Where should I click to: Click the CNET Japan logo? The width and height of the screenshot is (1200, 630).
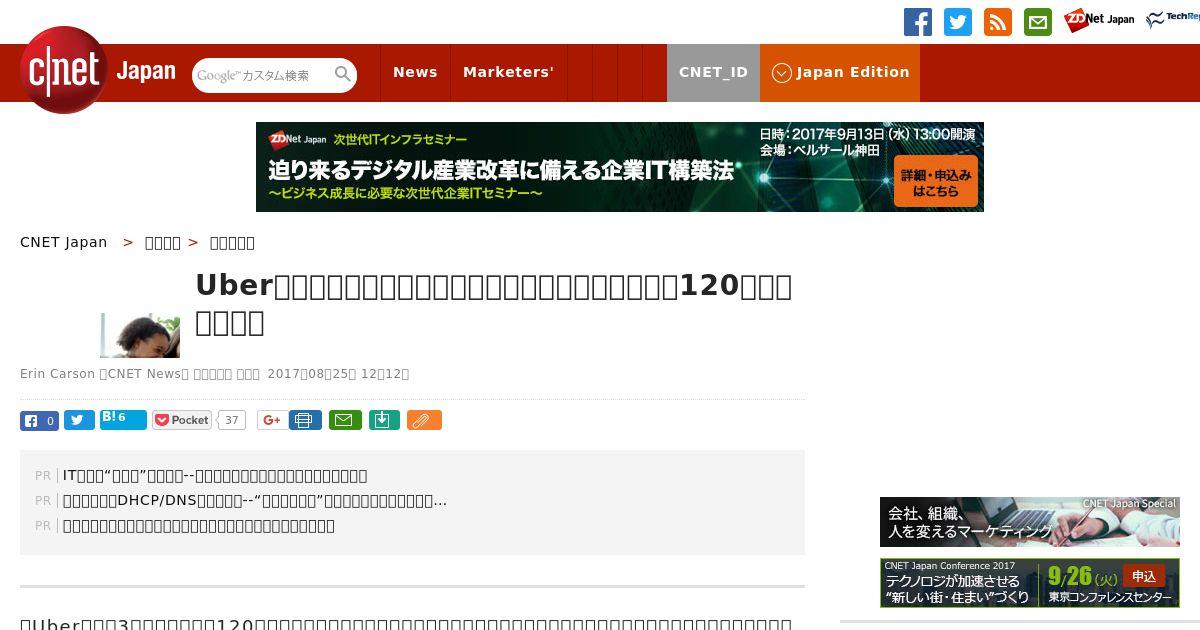[x=98, y=70]
